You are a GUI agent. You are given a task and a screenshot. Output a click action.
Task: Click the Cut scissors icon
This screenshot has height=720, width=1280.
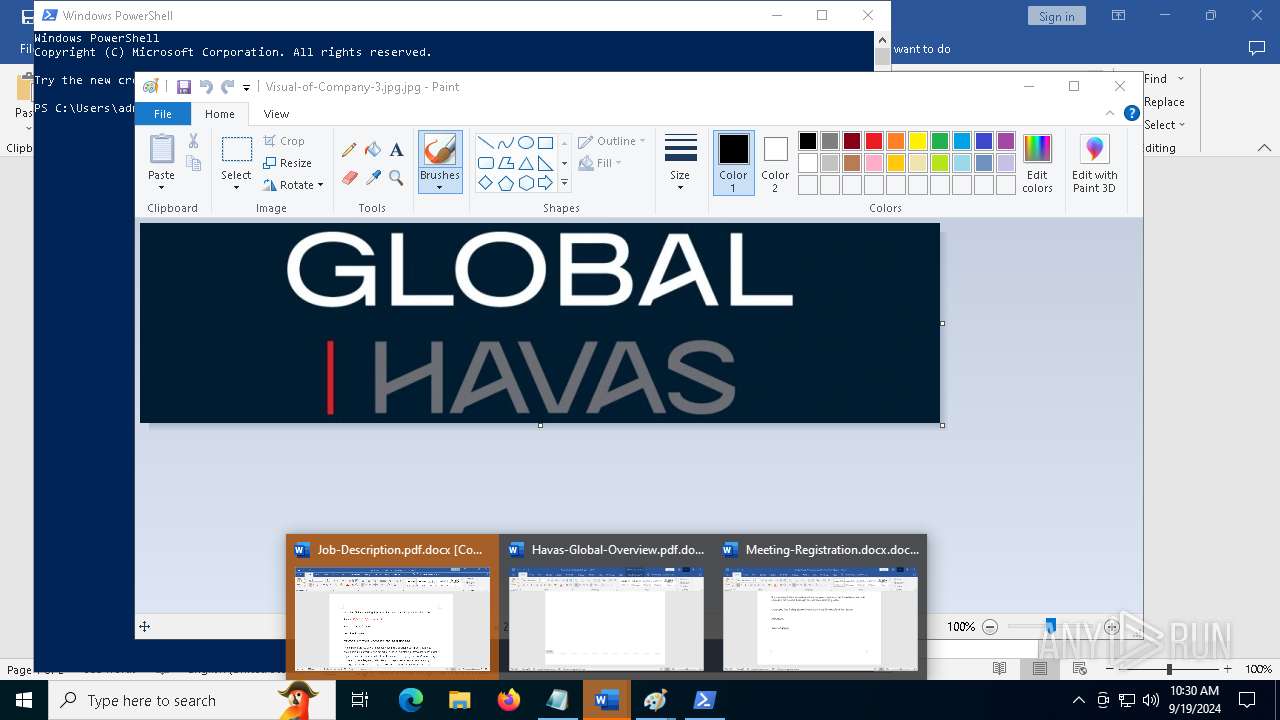click(194, 141)
